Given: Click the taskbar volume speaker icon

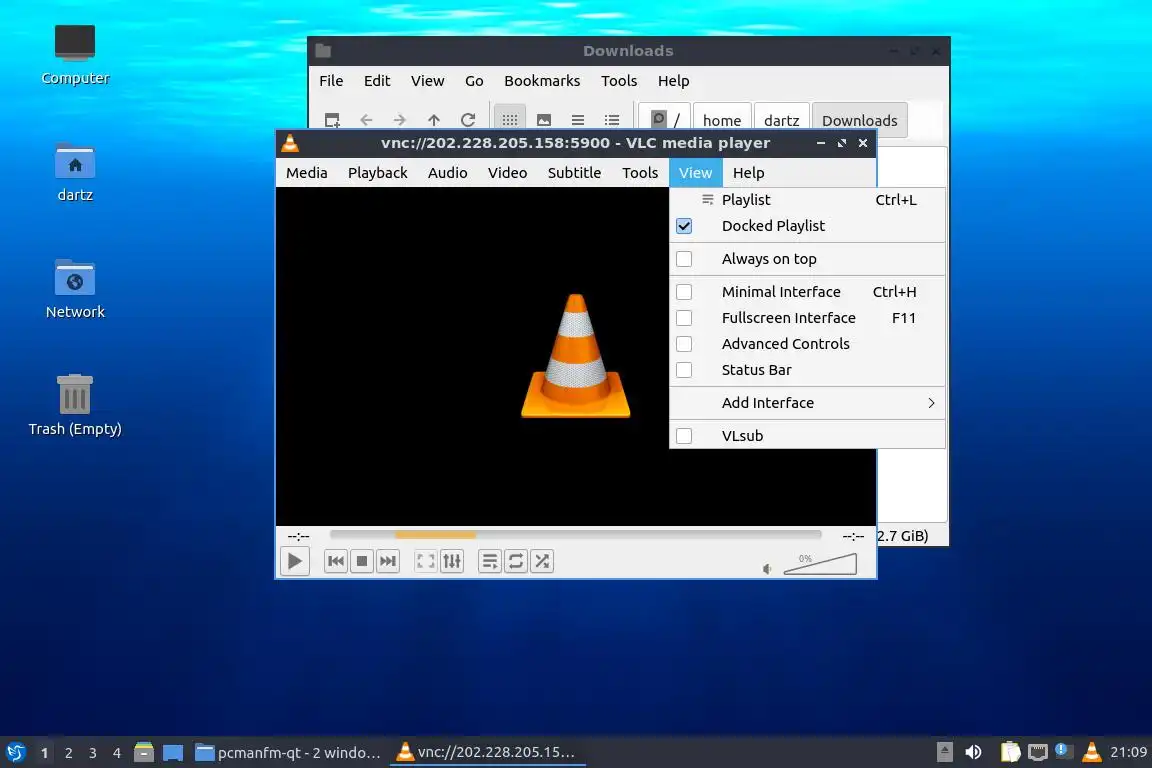Looking at the screenshot, I should pos(973,752).
